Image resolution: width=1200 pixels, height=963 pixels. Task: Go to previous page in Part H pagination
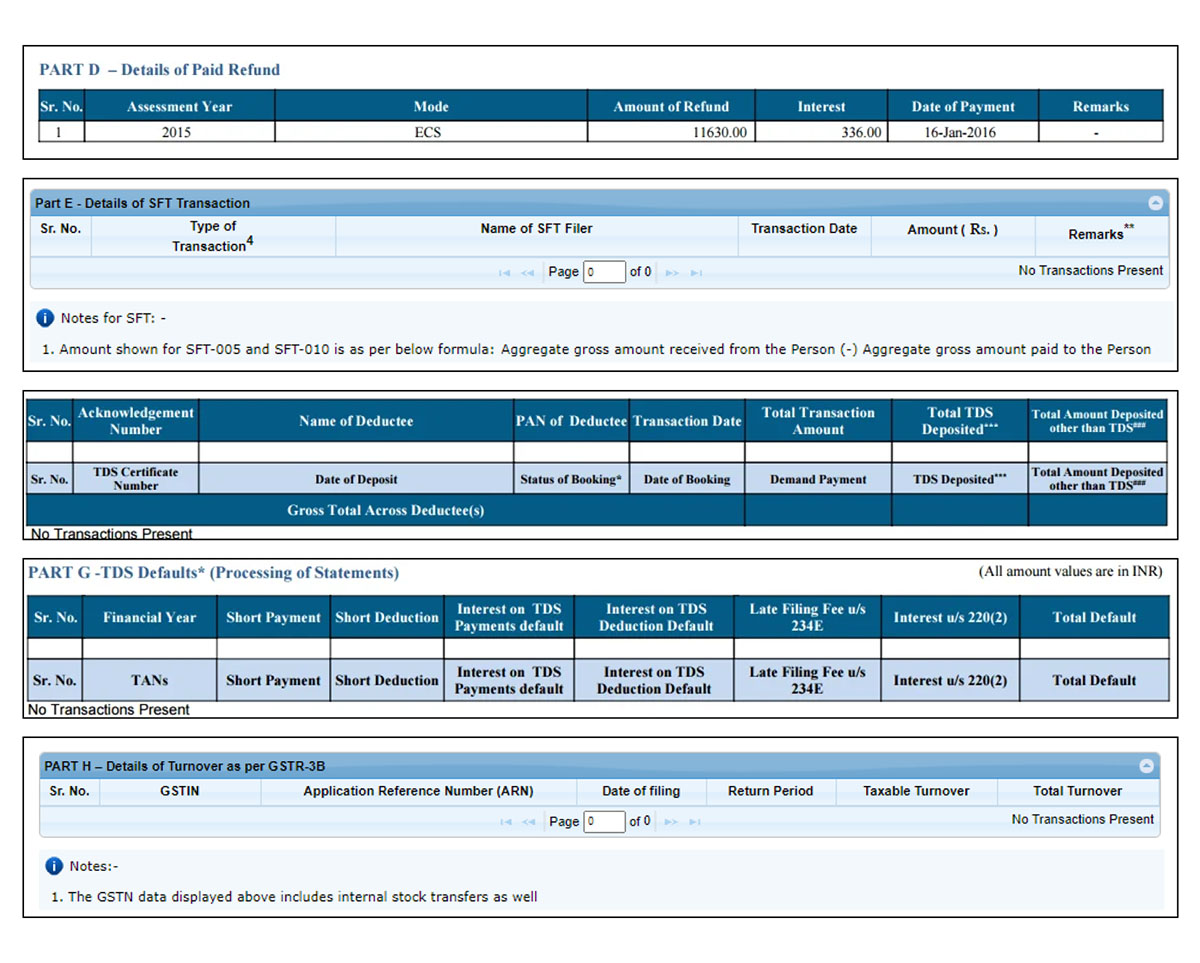pos(528,821)
